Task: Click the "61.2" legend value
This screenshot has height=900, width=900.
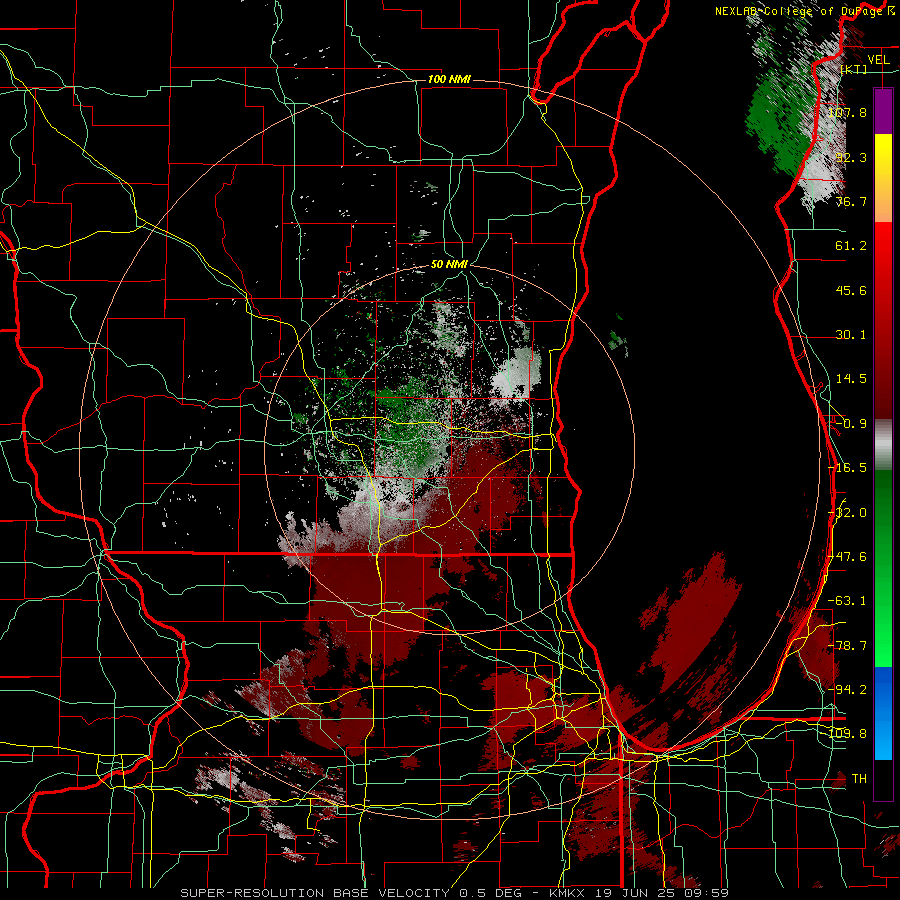Action: (x=851, y=246)
